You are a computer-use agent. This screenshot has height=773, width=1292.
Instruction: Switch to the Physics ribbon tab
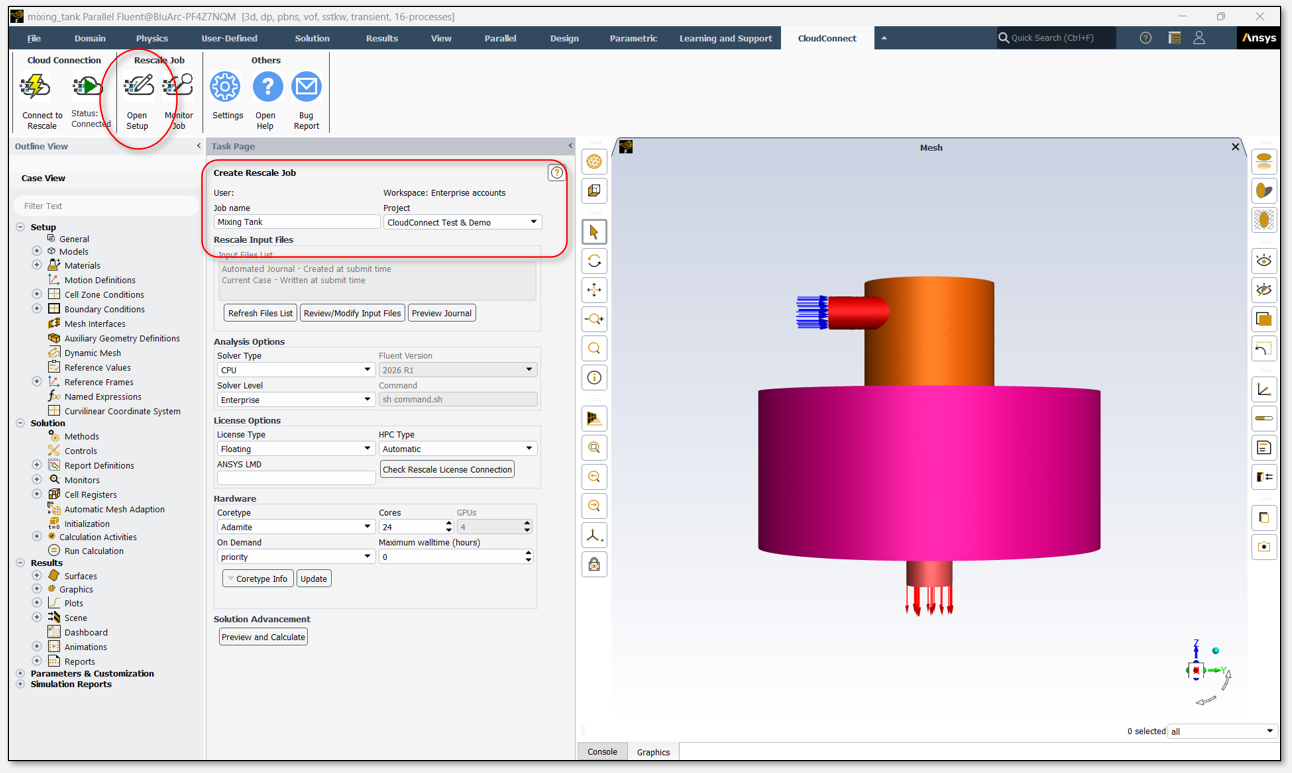pos(152,38)
